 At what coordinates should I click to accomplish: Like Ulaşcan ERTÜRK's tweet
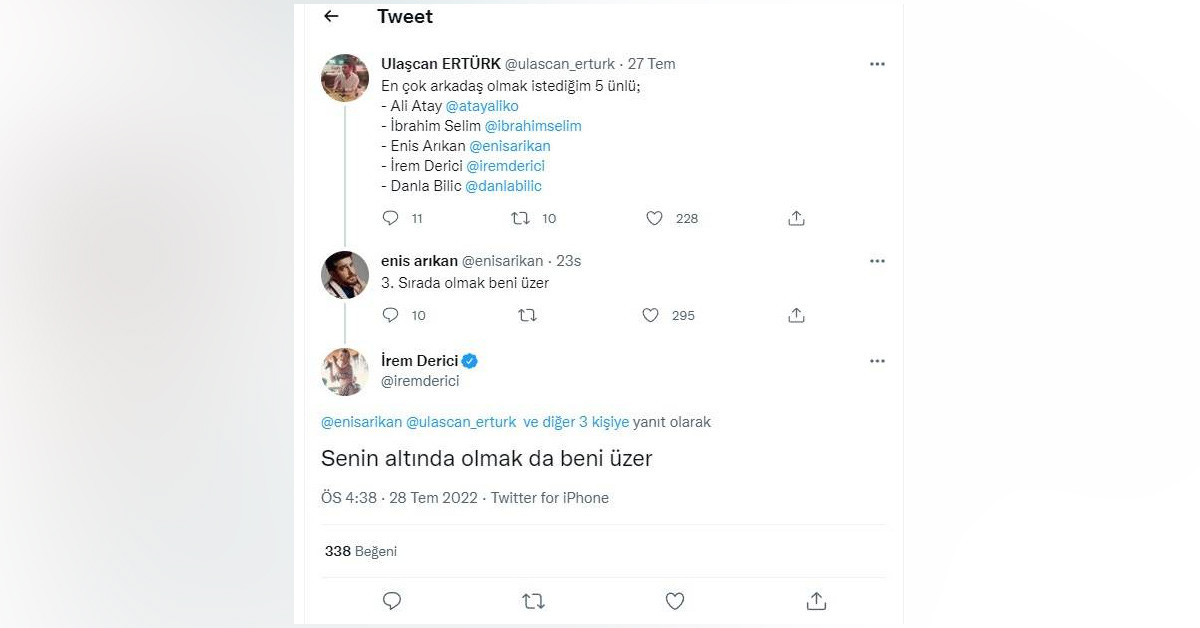point(655,218)
